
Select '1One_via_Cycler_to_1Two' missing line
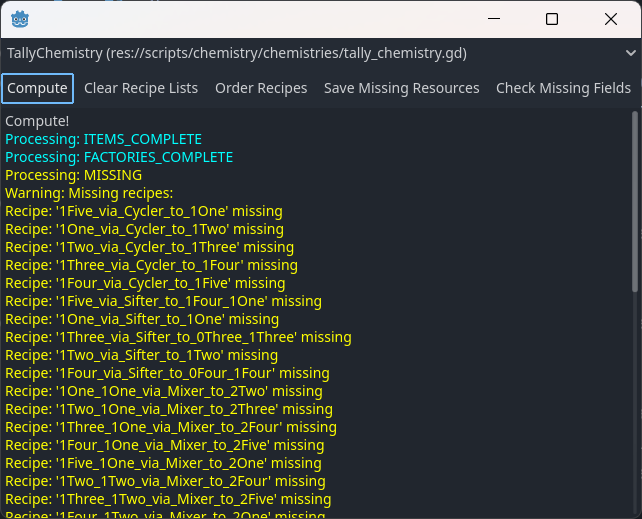point(144,229)
